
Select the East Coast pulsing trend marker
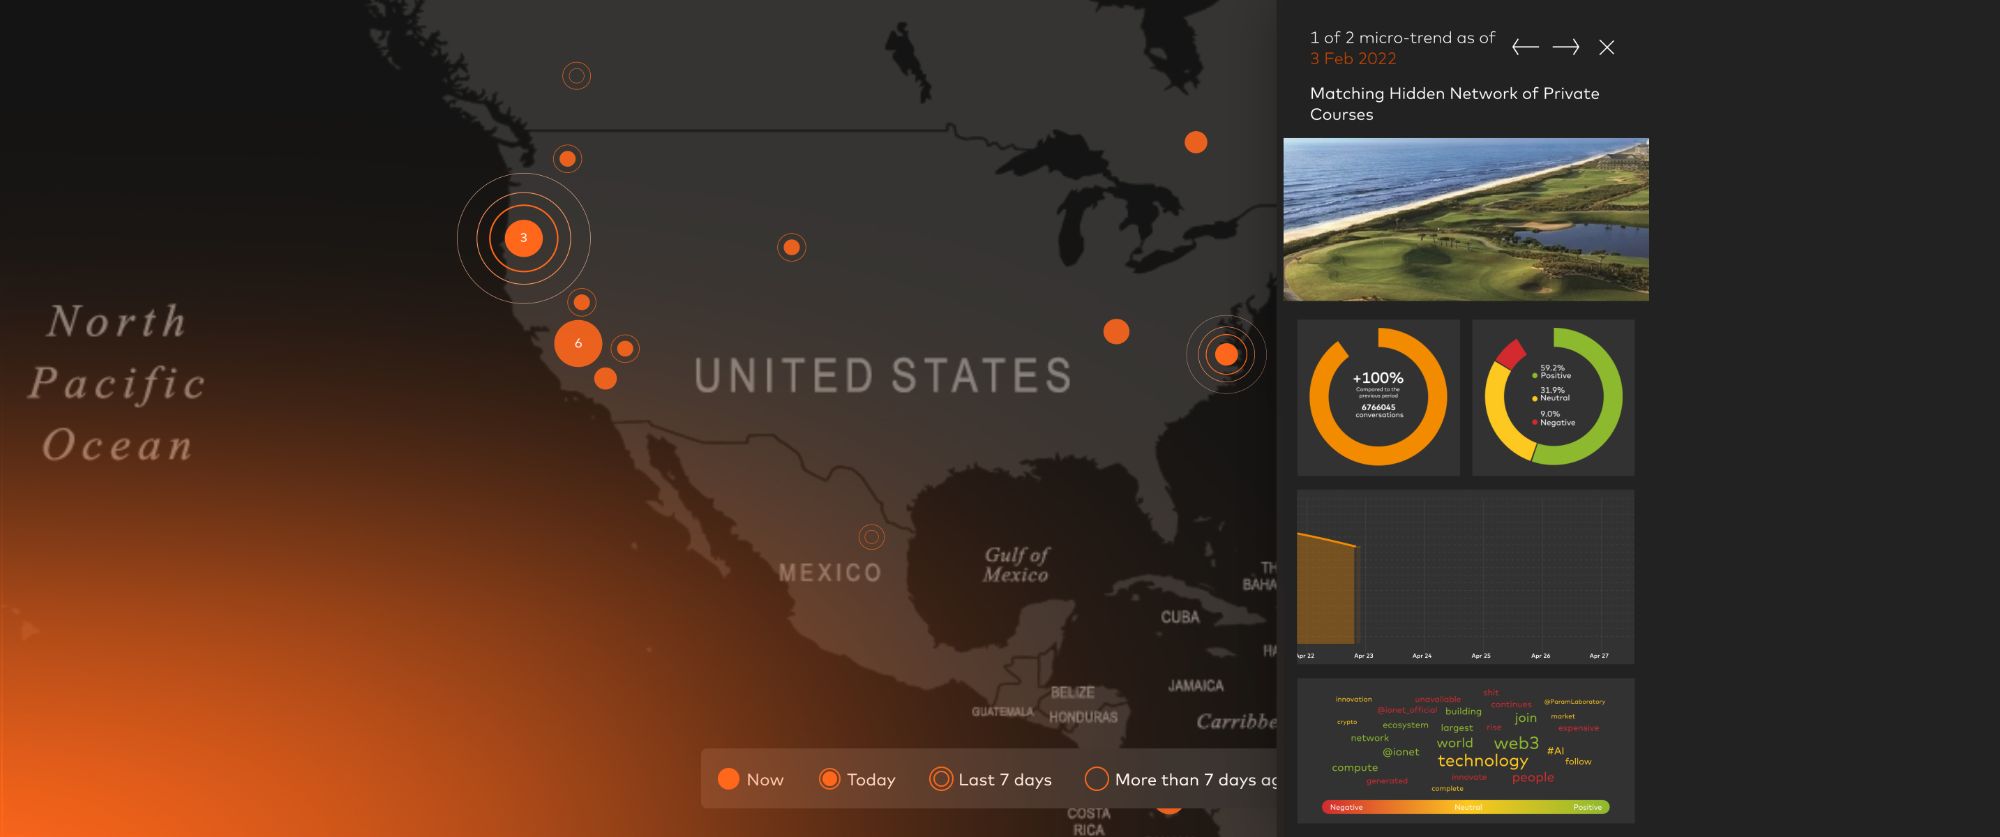click(1226, 354)
